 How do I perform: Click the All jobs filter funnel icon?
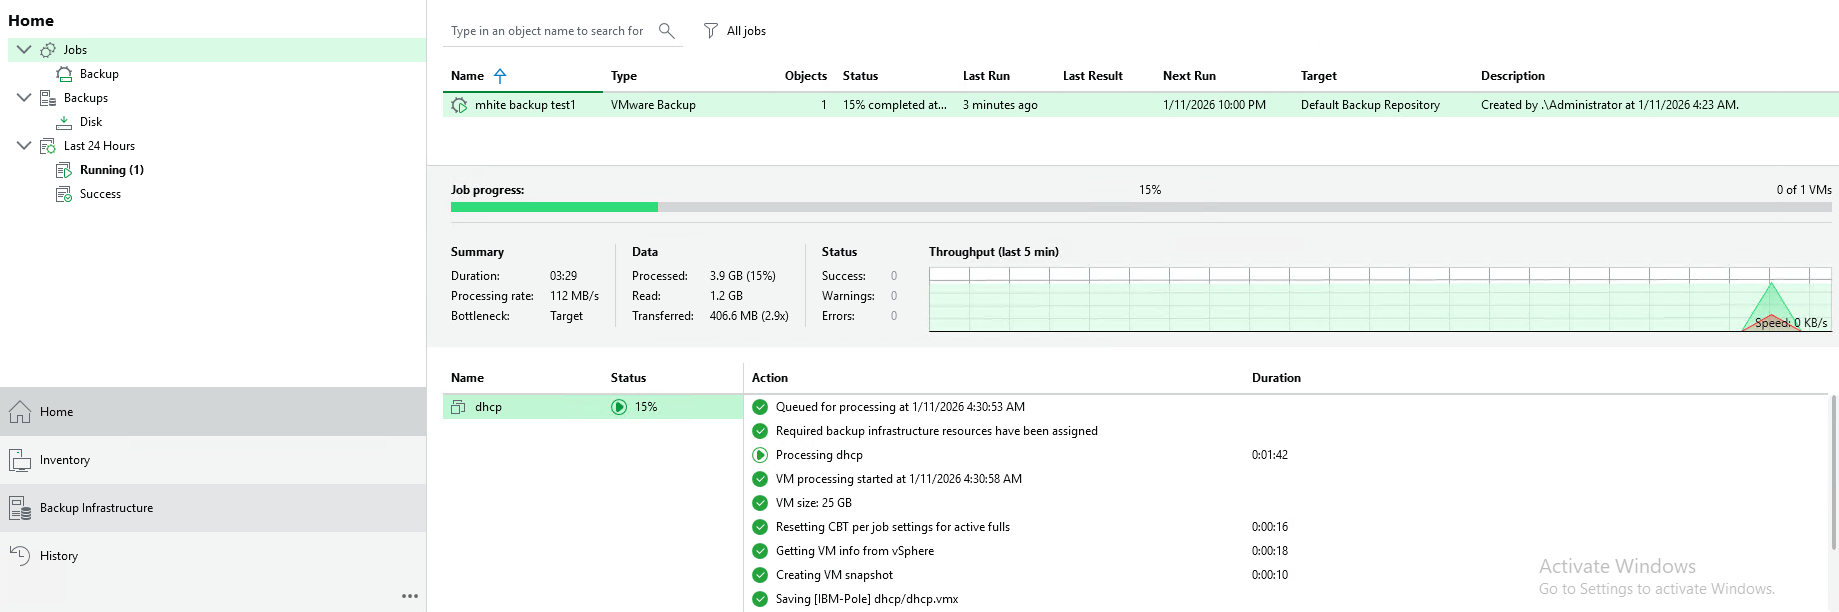click(710, 31)
